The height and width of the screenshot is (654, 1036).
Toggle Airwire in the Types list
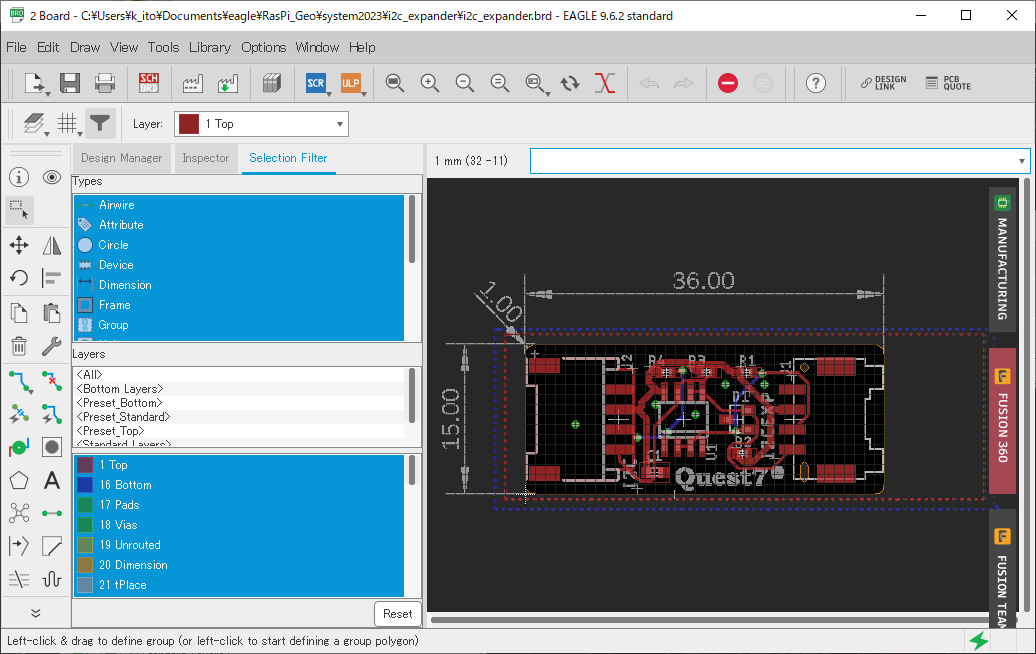click(x=239, y=205)
